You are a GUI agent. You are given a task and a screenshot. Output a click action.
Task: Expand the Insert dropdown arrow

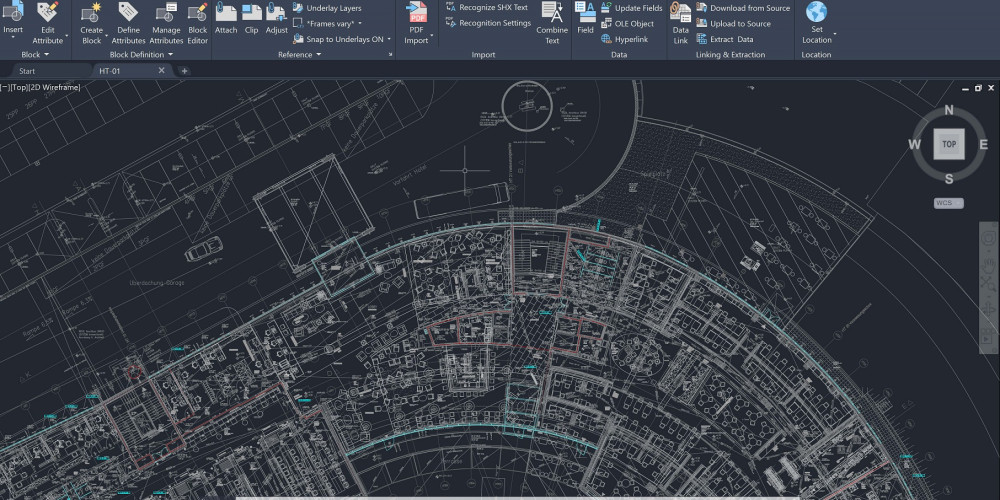click(13, 38)
